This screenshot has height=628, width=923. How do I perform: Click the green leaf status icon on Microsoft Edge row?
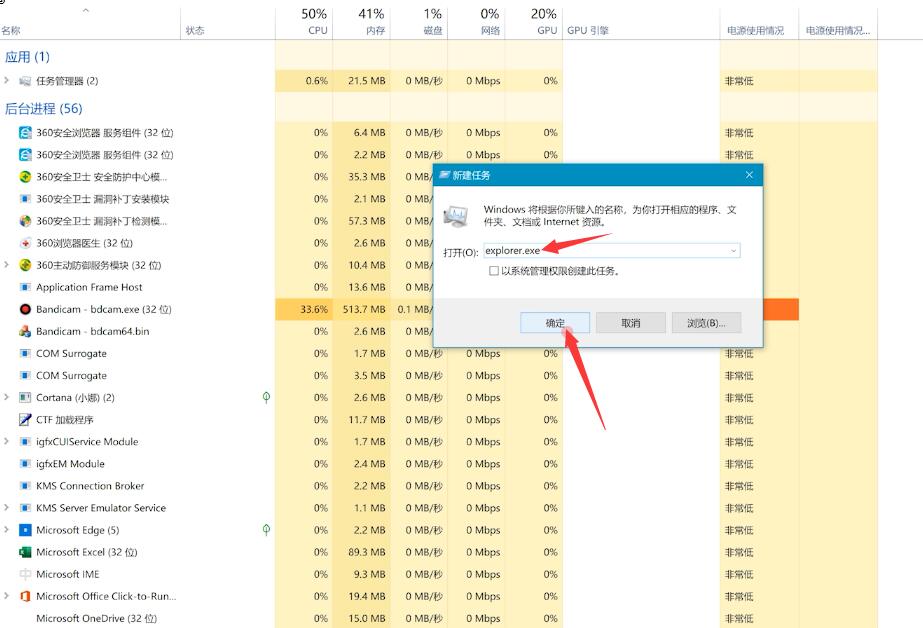point(266,530)
